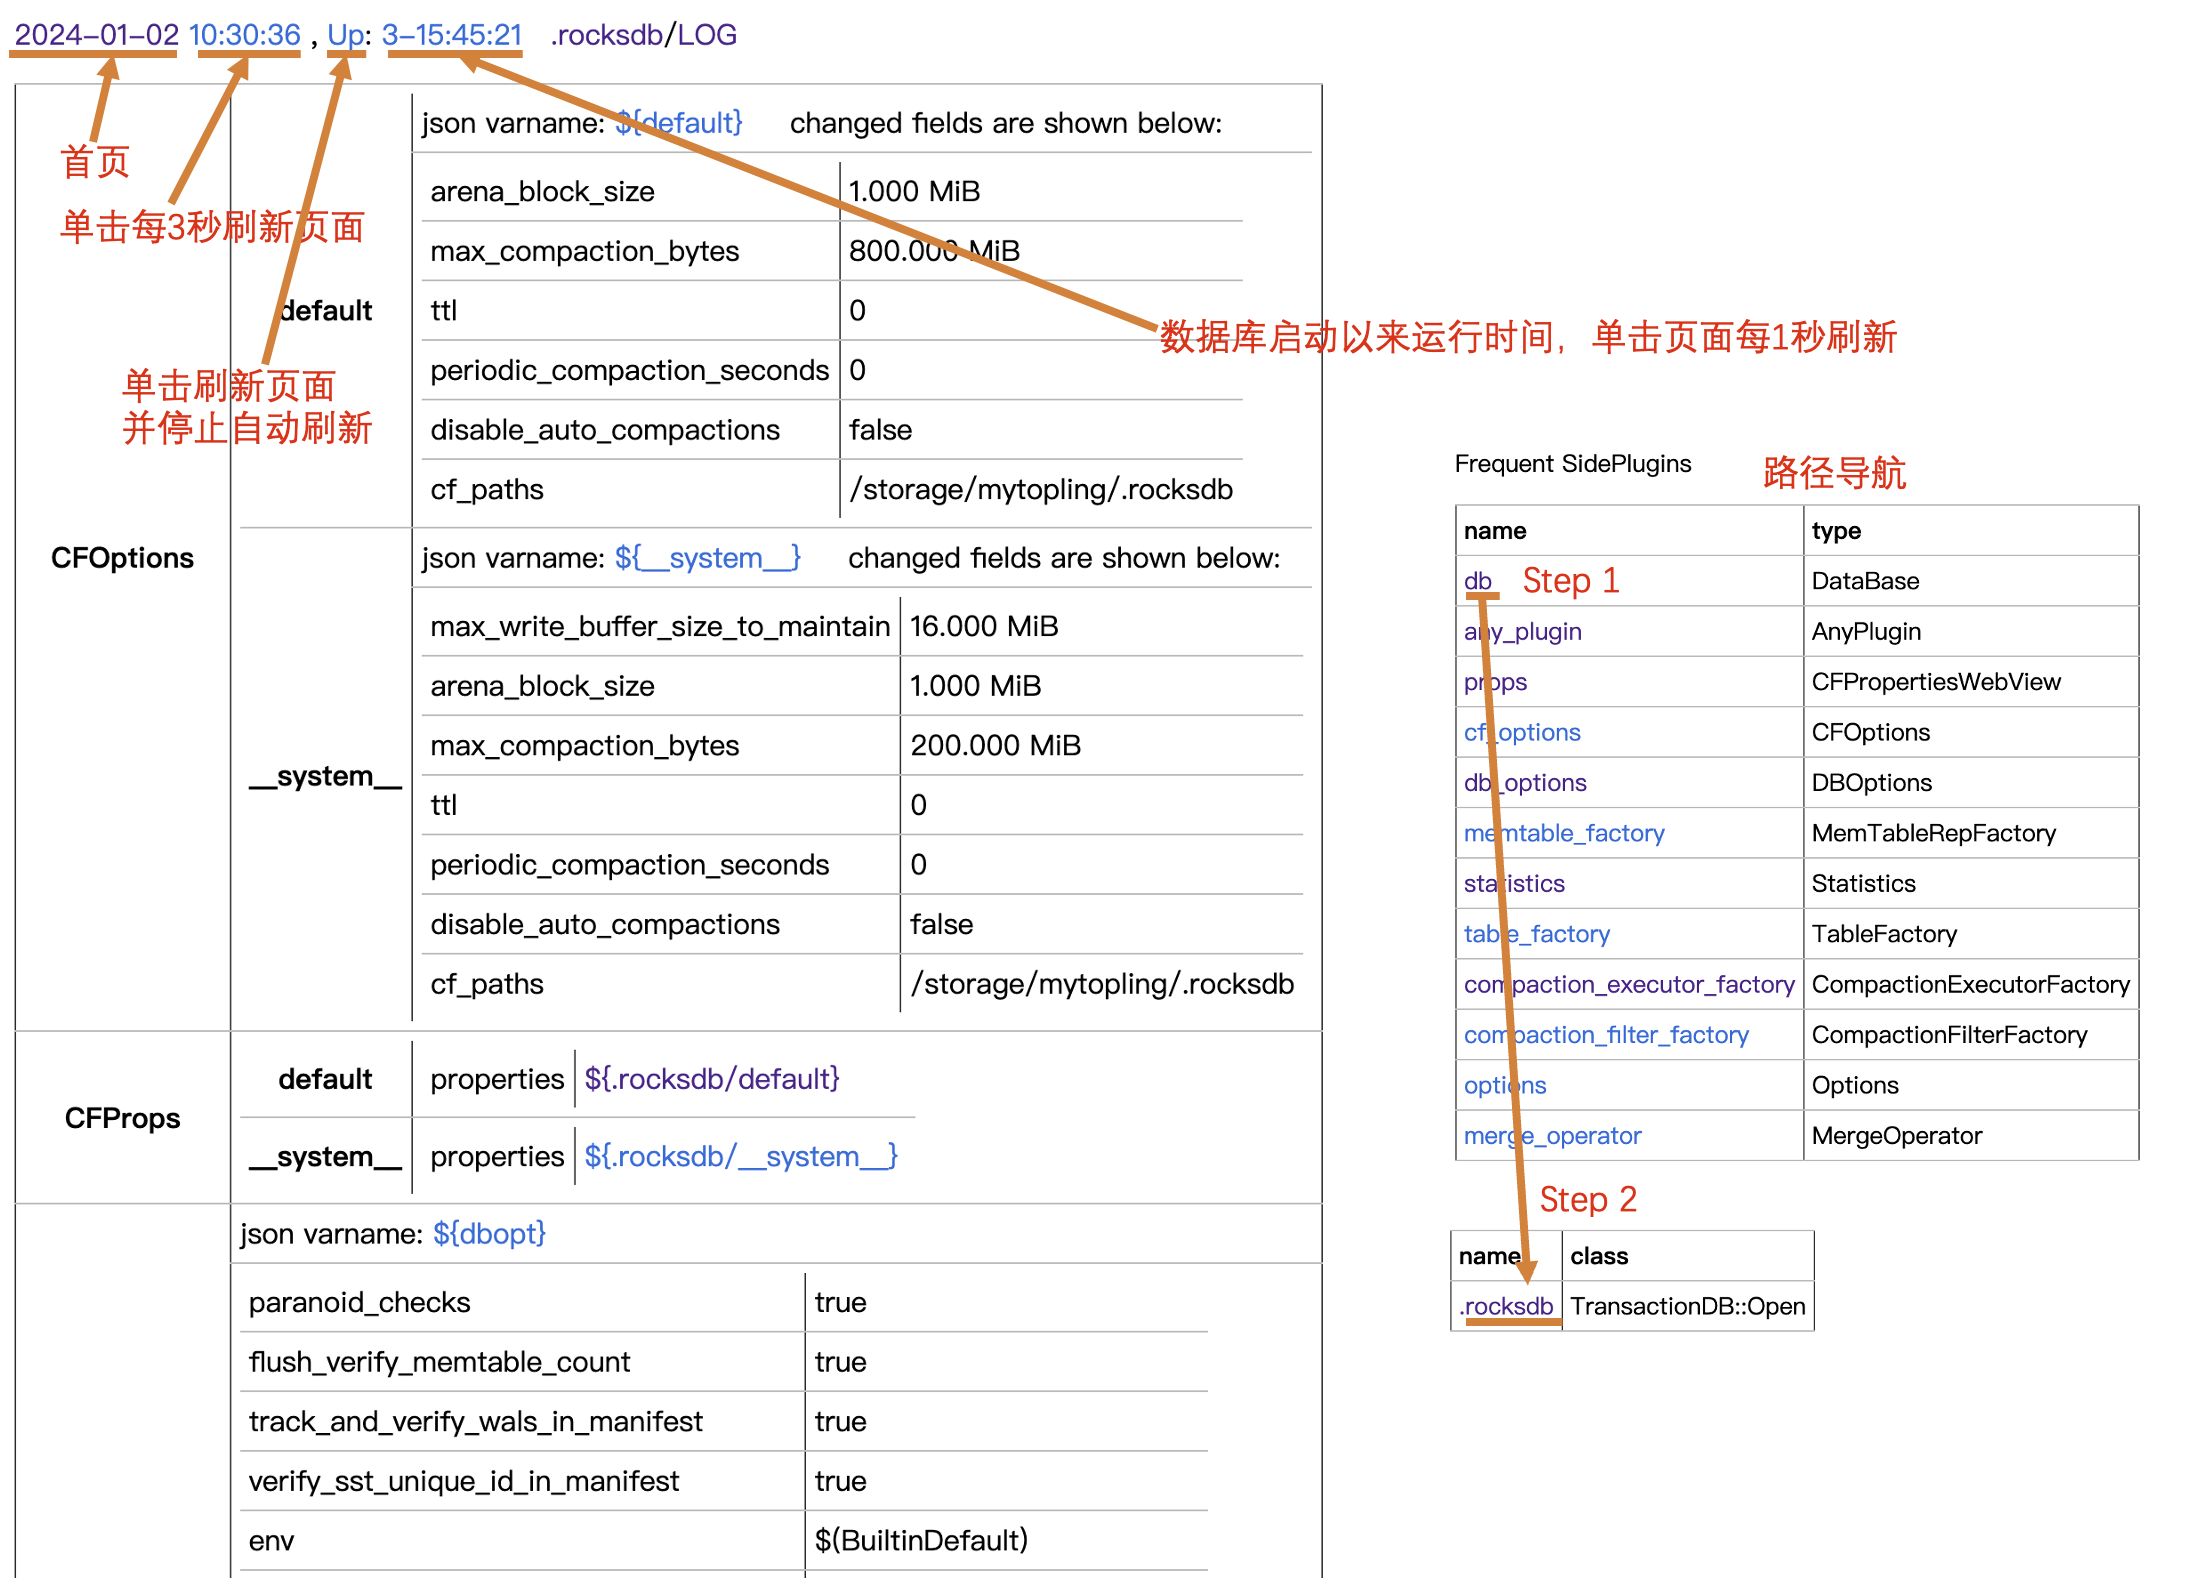
Task: Open the options link in SidePlugins
Action: tap(1505, 1086)
